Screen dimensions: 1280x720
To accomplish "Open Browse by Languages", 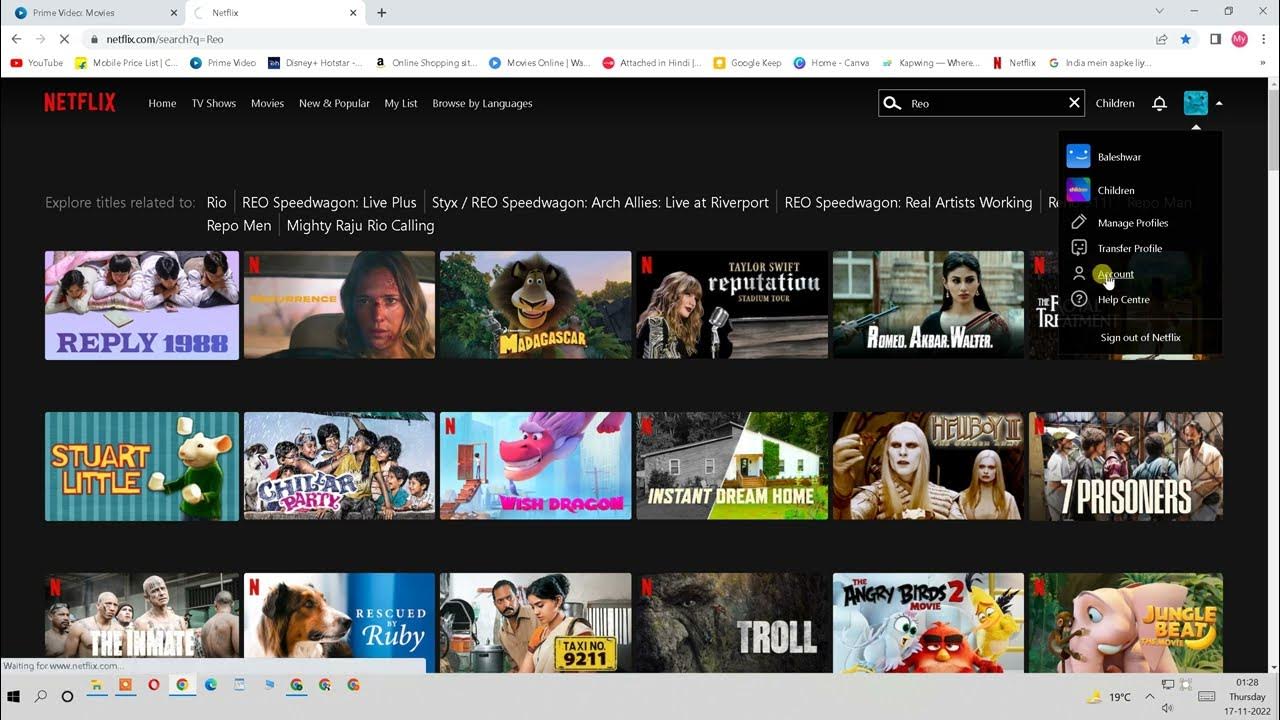I will click(x=482, y=103).
